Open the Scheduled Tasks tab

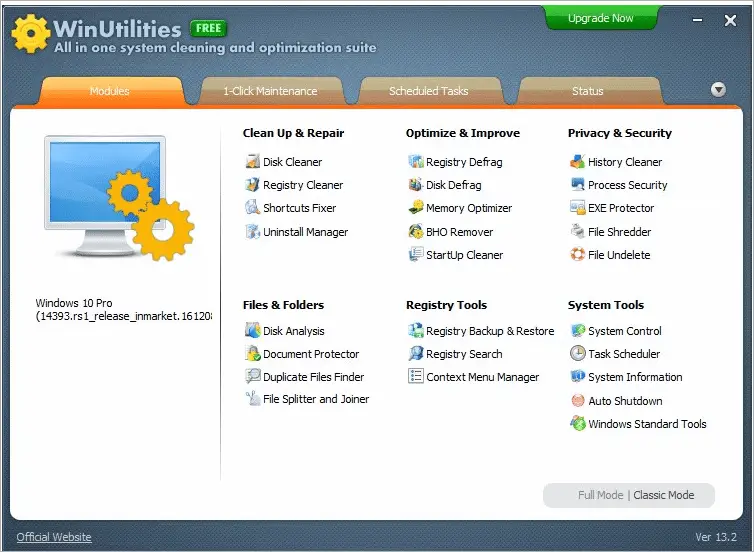tap(428, 91)
